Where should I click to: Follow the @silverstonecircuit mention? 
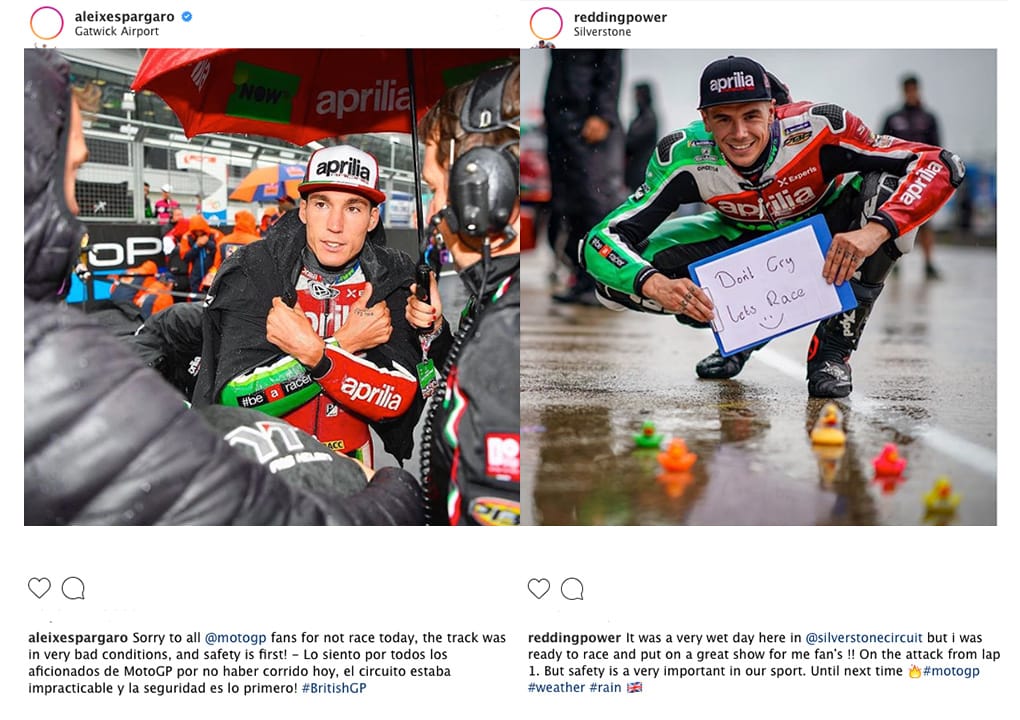[x=864, y=638]
